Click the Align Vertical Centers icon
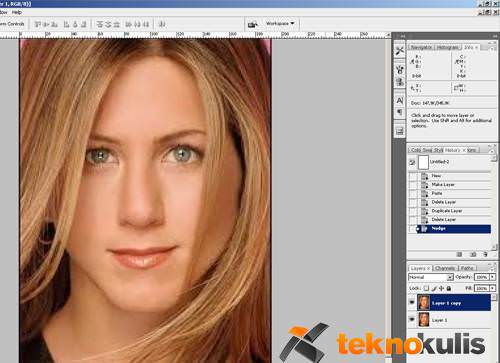500x363 pixels. pyautogui.click(x=46, y=24)
